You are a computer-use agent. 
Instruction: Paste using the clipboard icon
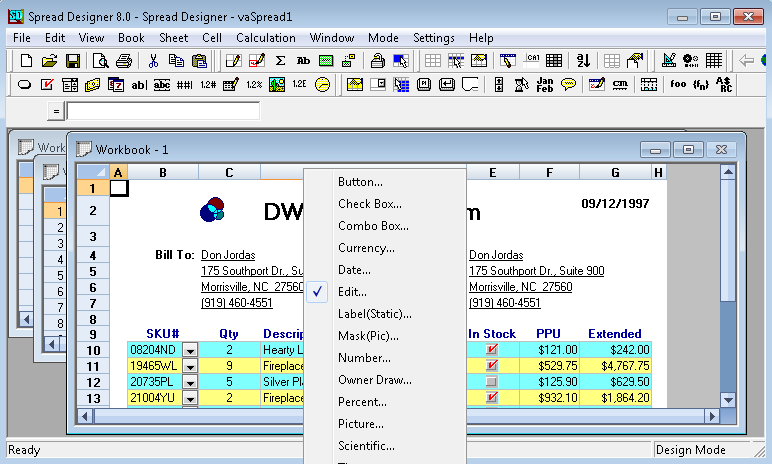click(199, 61)
